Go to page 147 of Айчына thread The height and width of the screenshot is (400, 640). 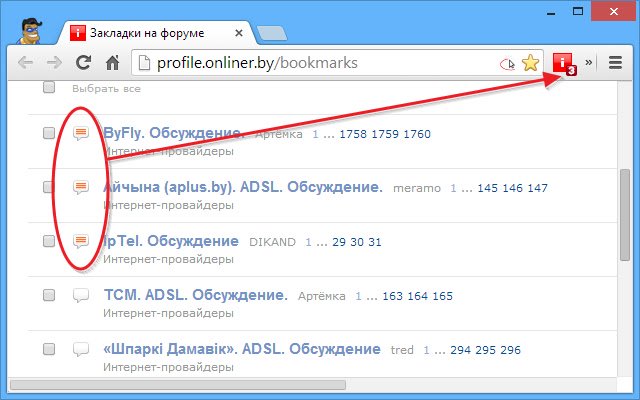(x=538, y=188)
